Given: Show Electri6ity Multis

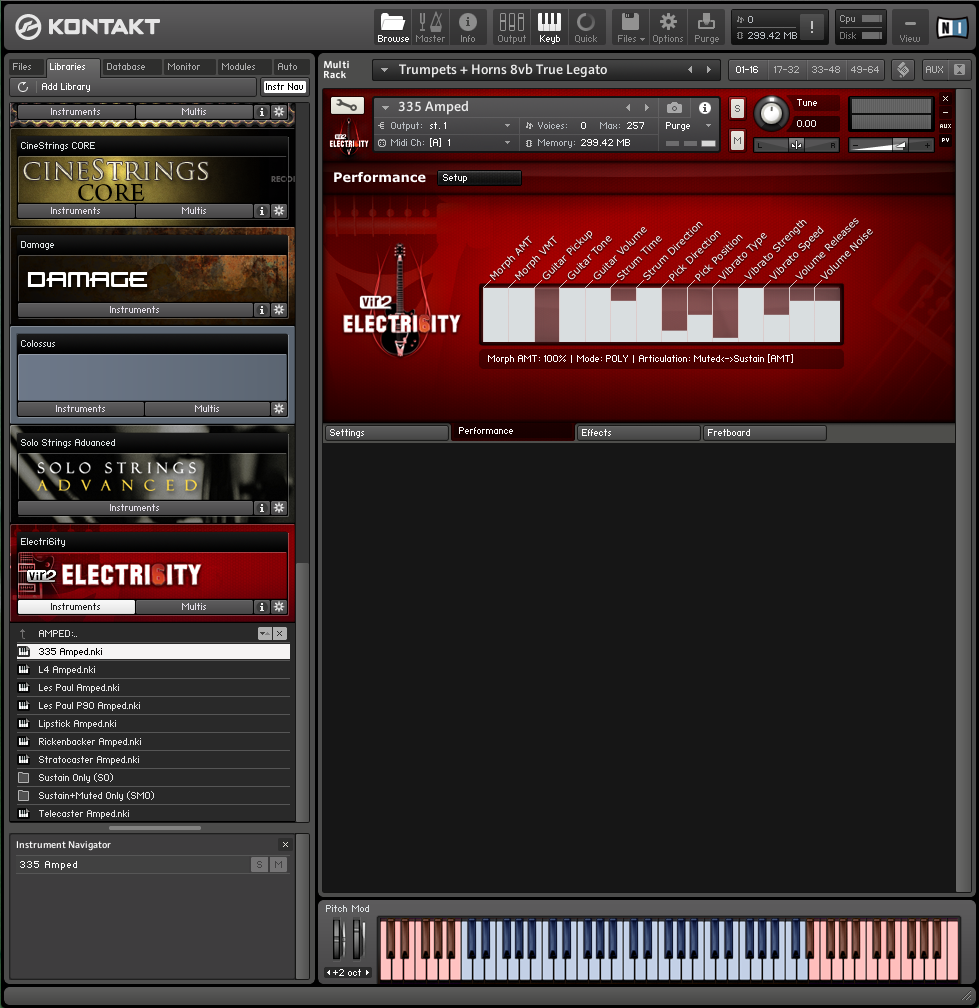Looking at the screenshot, I should point(193,607).
